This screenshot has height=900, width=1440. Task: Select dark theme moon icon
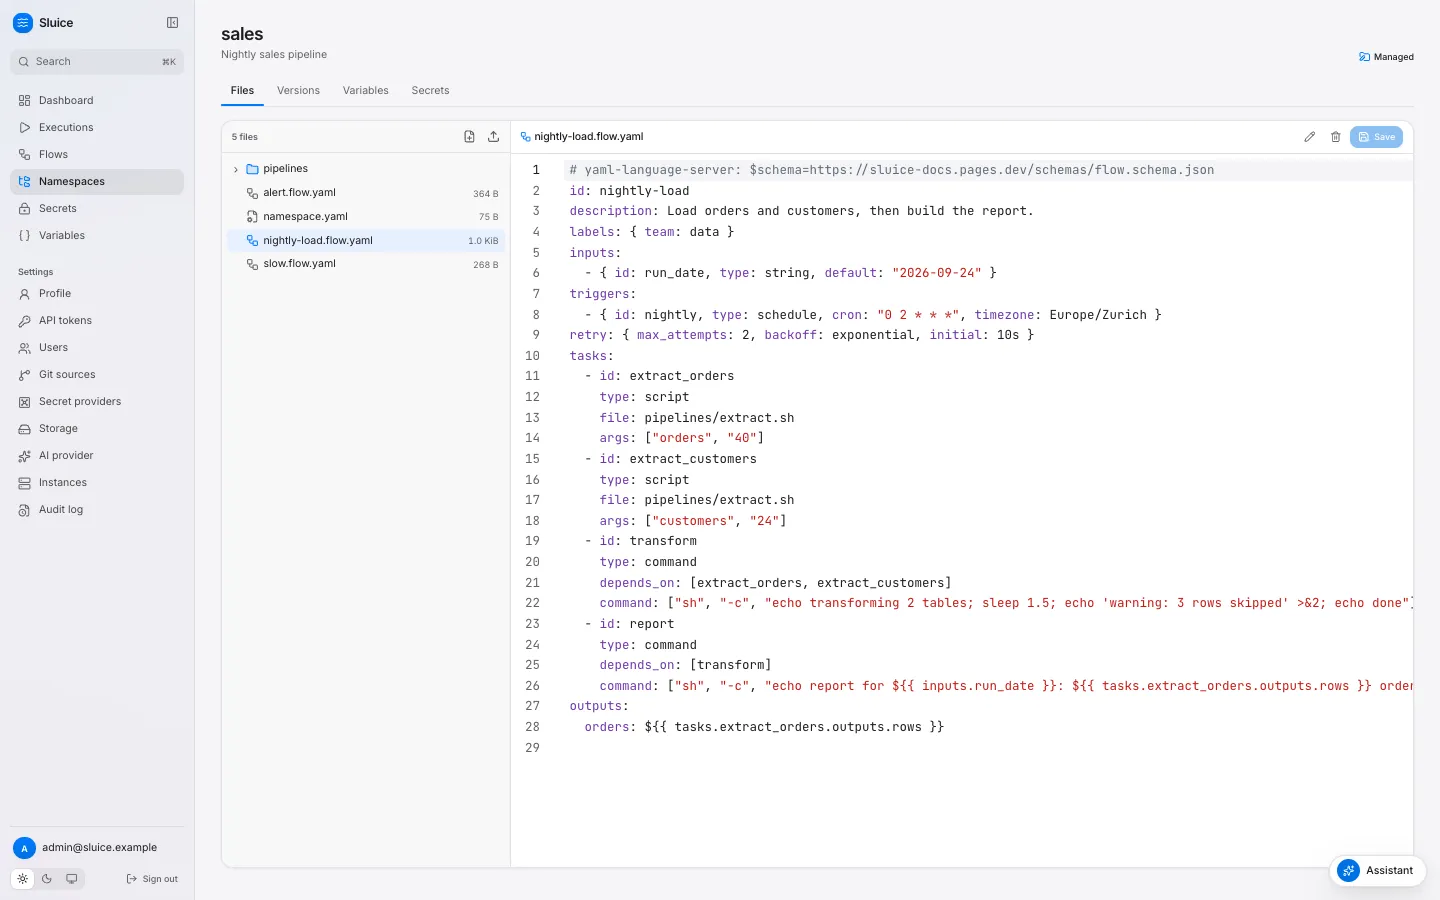coord(47,879)
